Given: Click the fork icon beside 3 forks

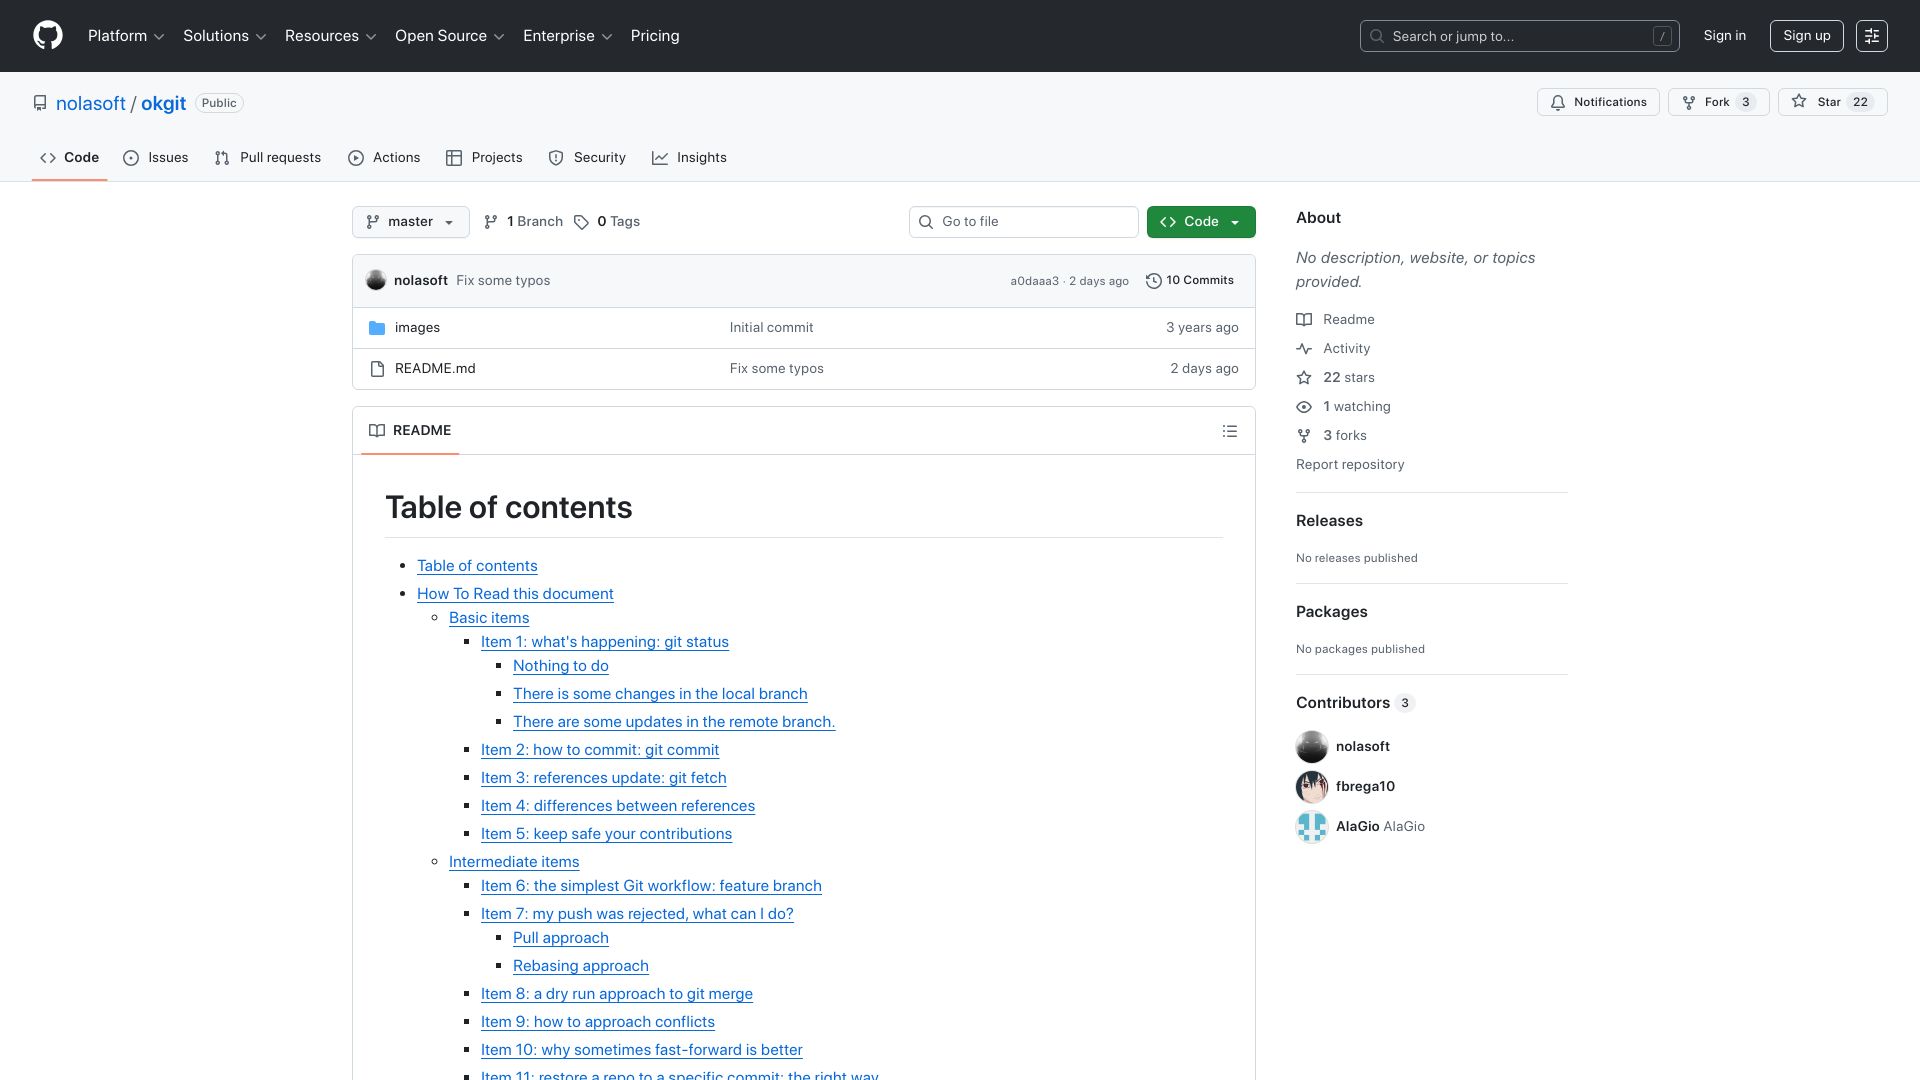Looking at the screenshot, I should [x=1304, y=436].
